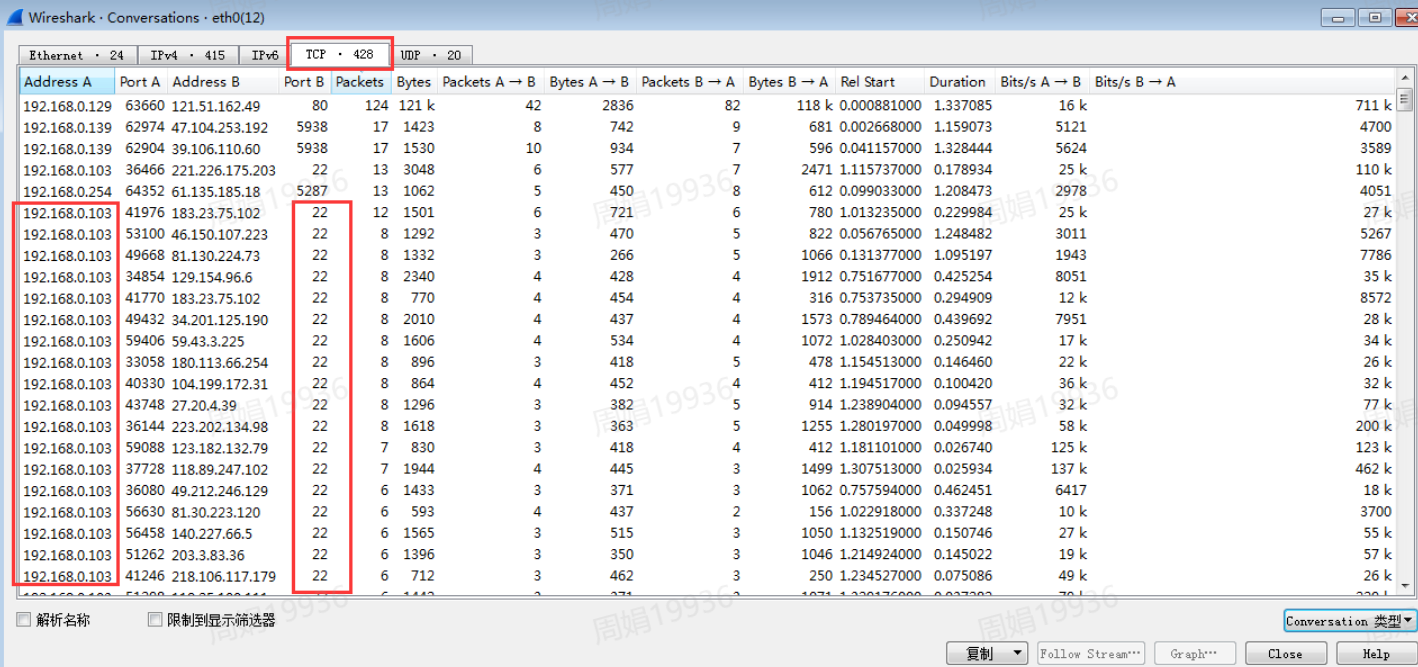Sort by the Packets column header
This screenshot has width=1418, height=667.
[x=360, y=82]
